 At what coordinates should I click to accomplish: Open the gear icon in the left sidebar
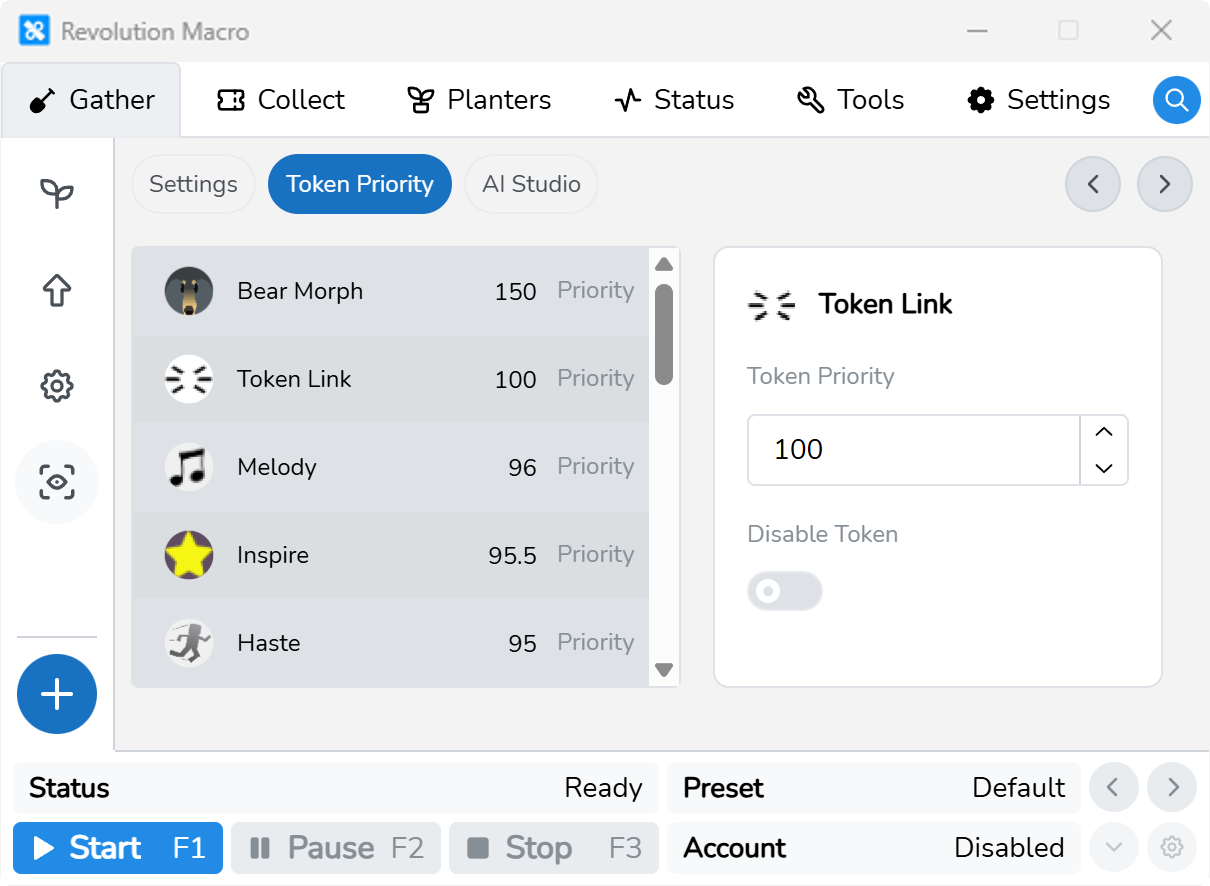click(x=57, y=386)
